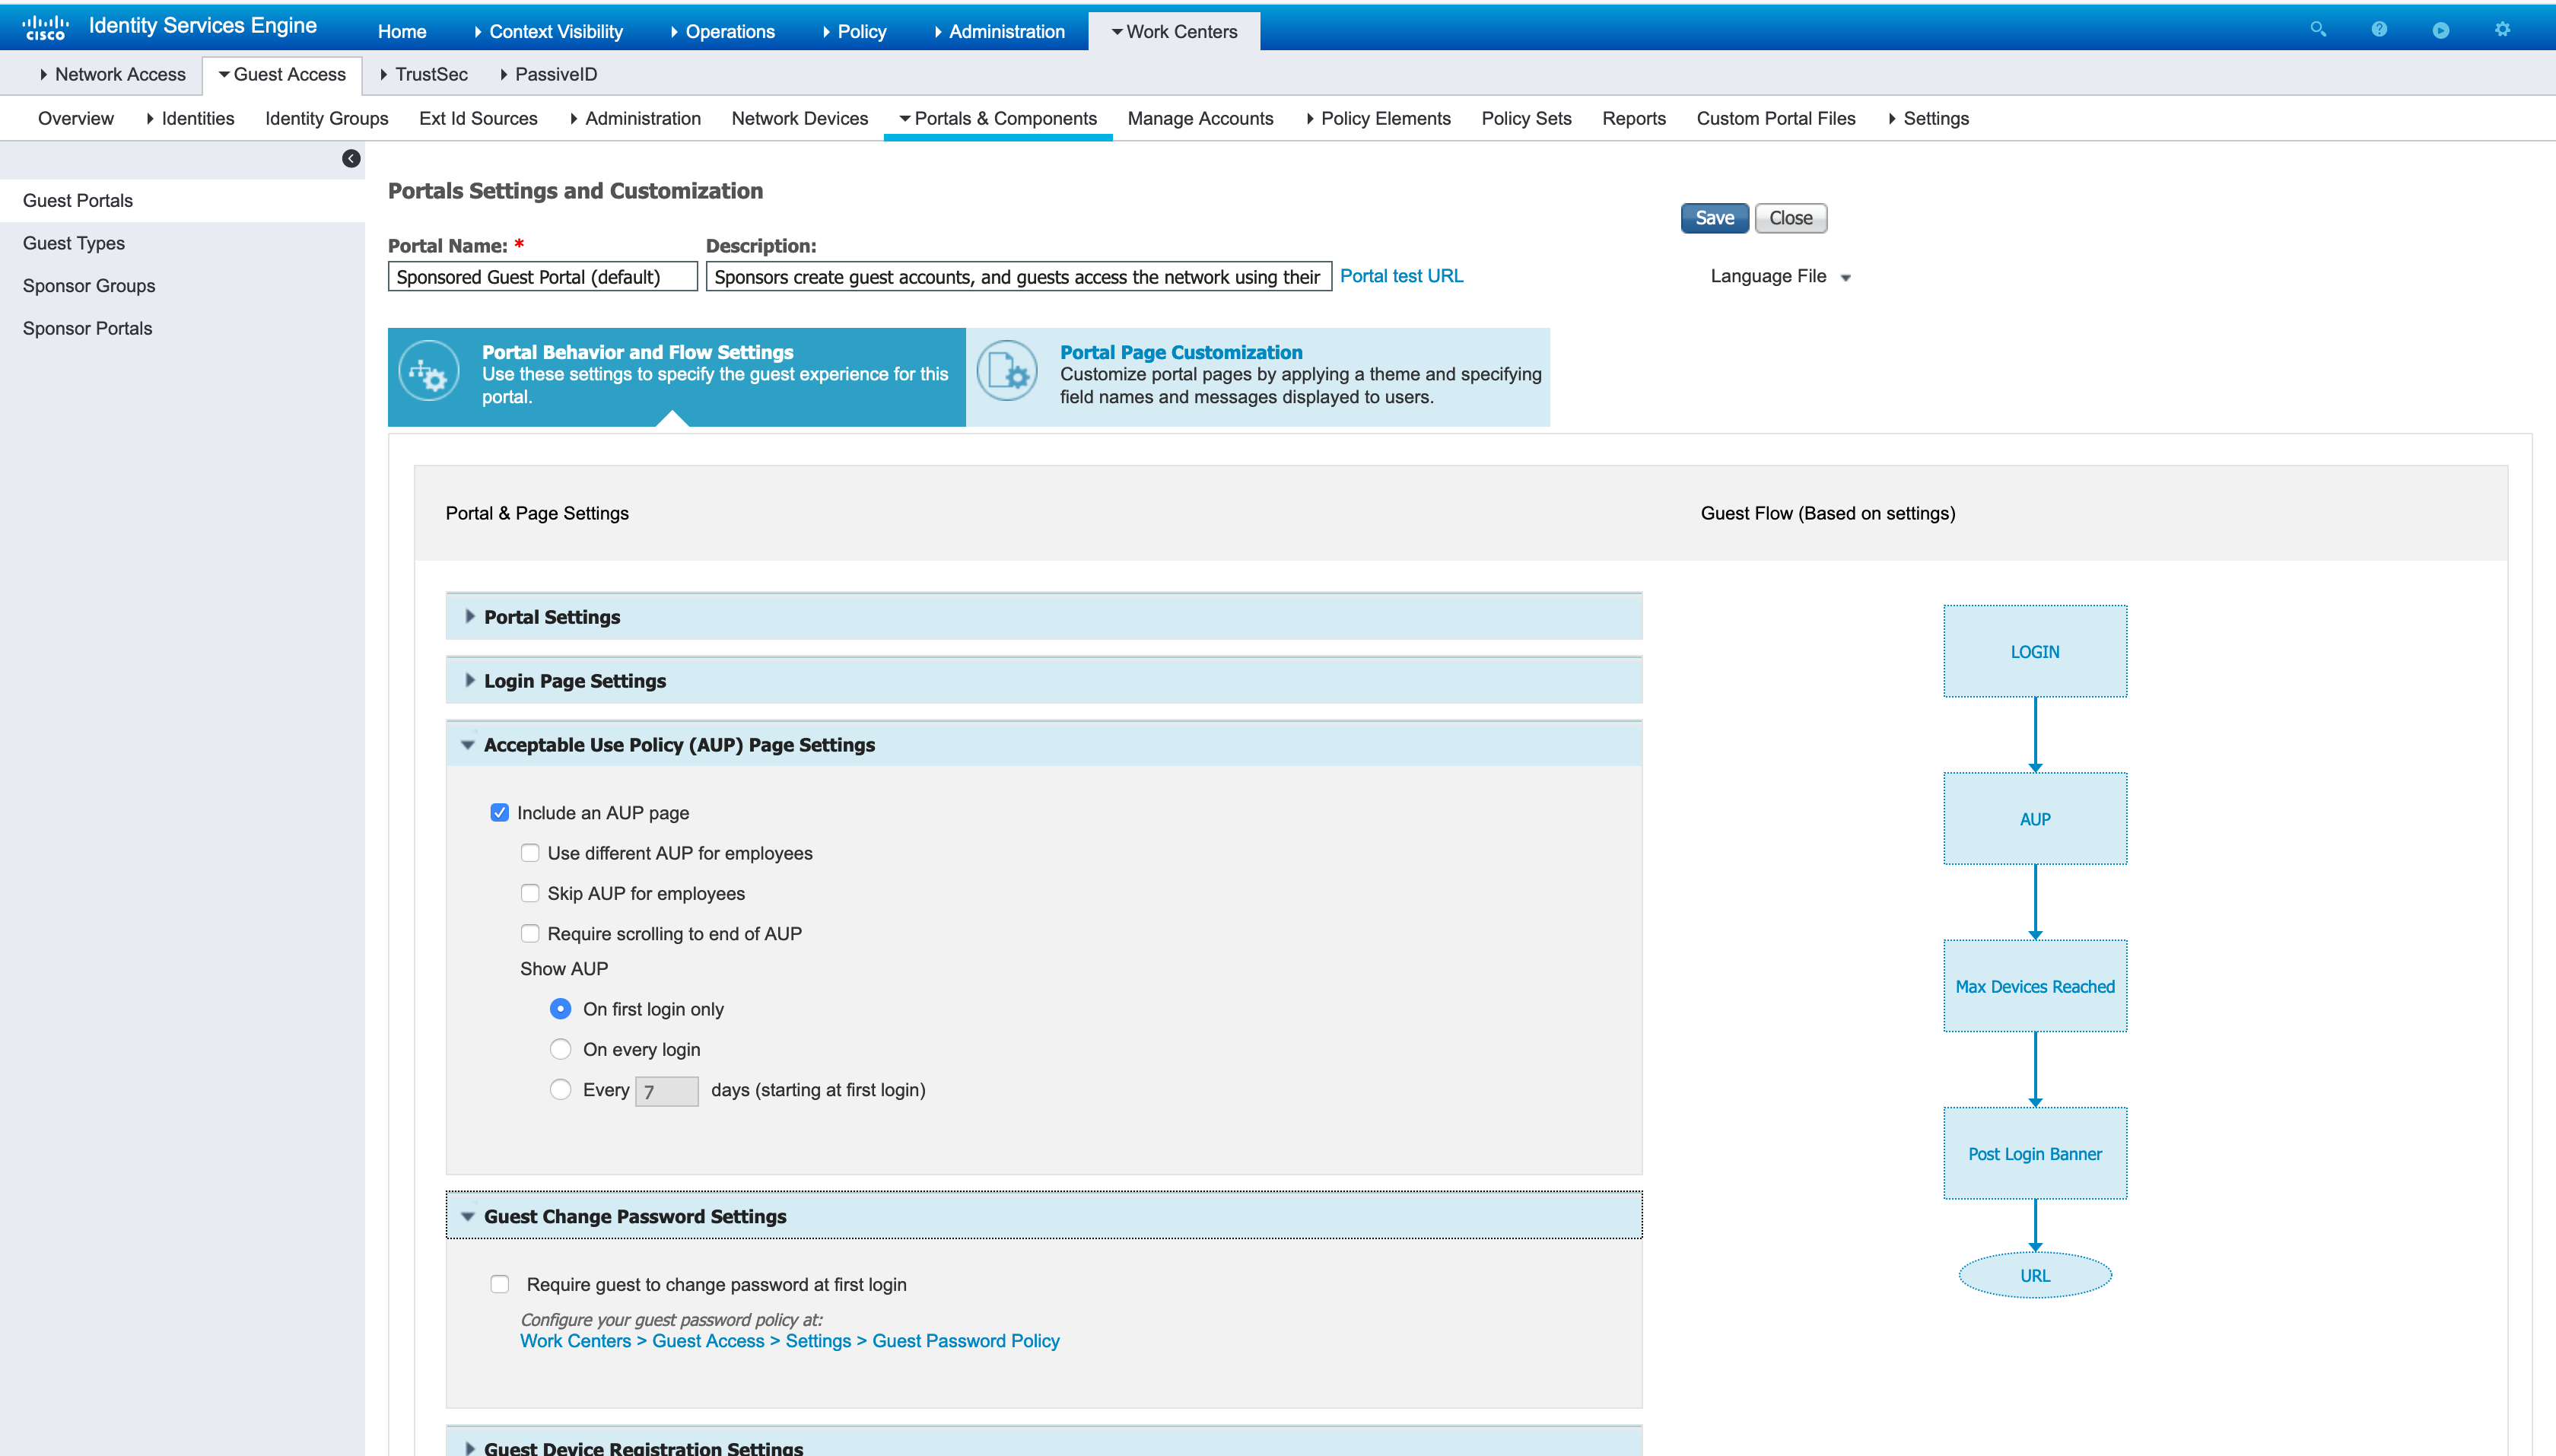The height and width of the screenshot is (1456, 2556).
Task: Select the Every N days radio button
Action: pos(560,1089)
